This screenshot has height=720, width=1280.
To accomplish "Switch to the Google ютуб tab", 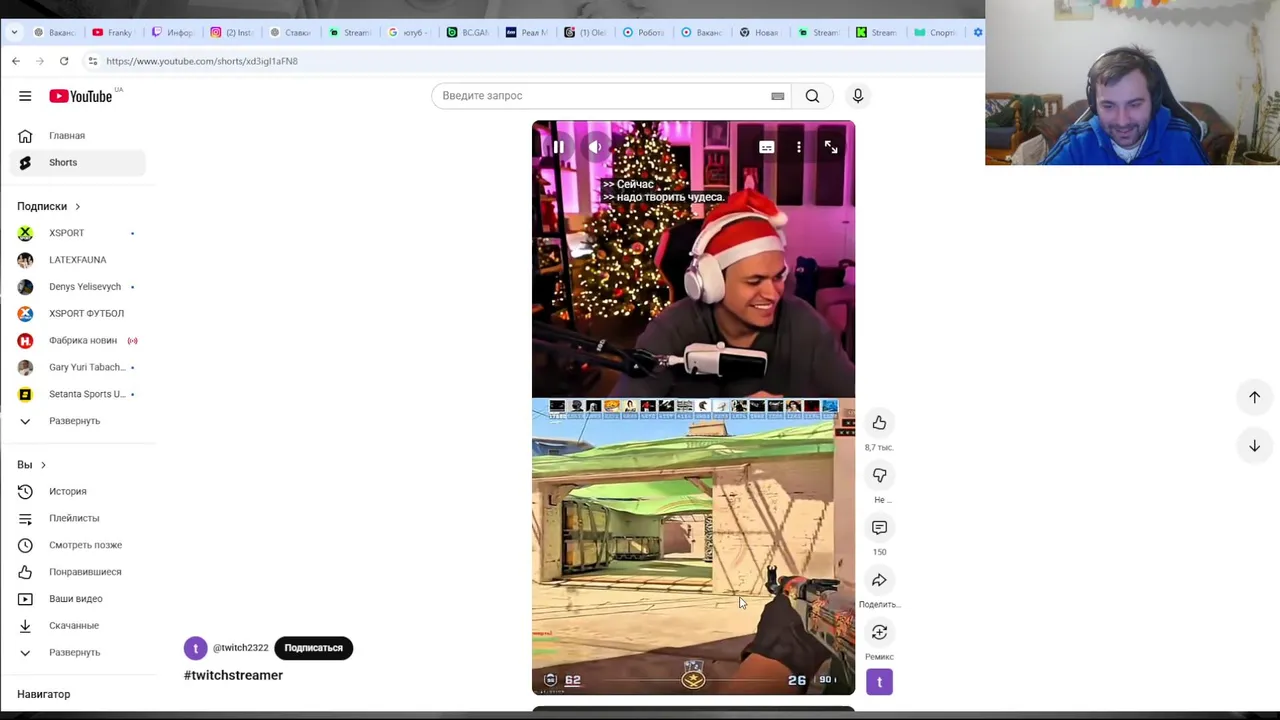I will coord(408,32).
